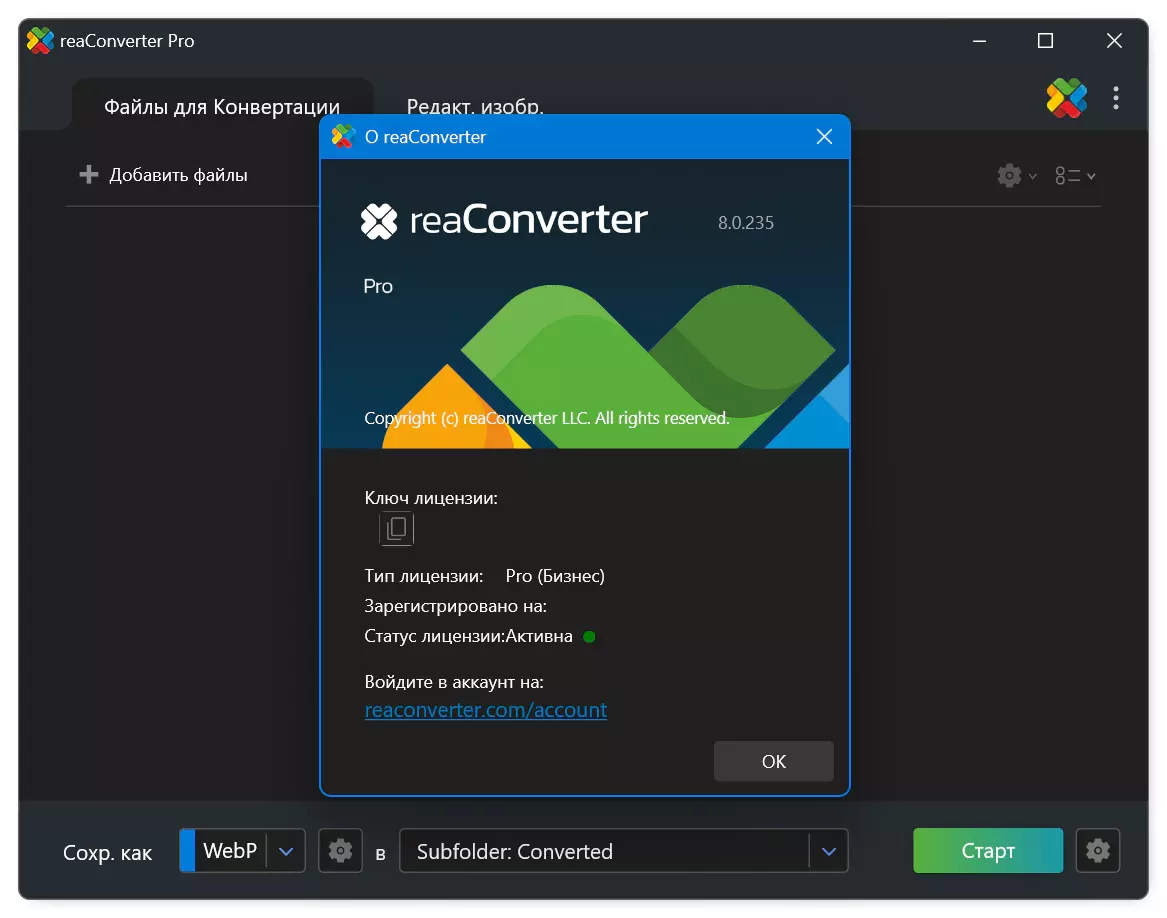Click the Зарегистрировано на: label
Image resolution: width=1167 pixels, height=918 pixels.
[455, 606]
